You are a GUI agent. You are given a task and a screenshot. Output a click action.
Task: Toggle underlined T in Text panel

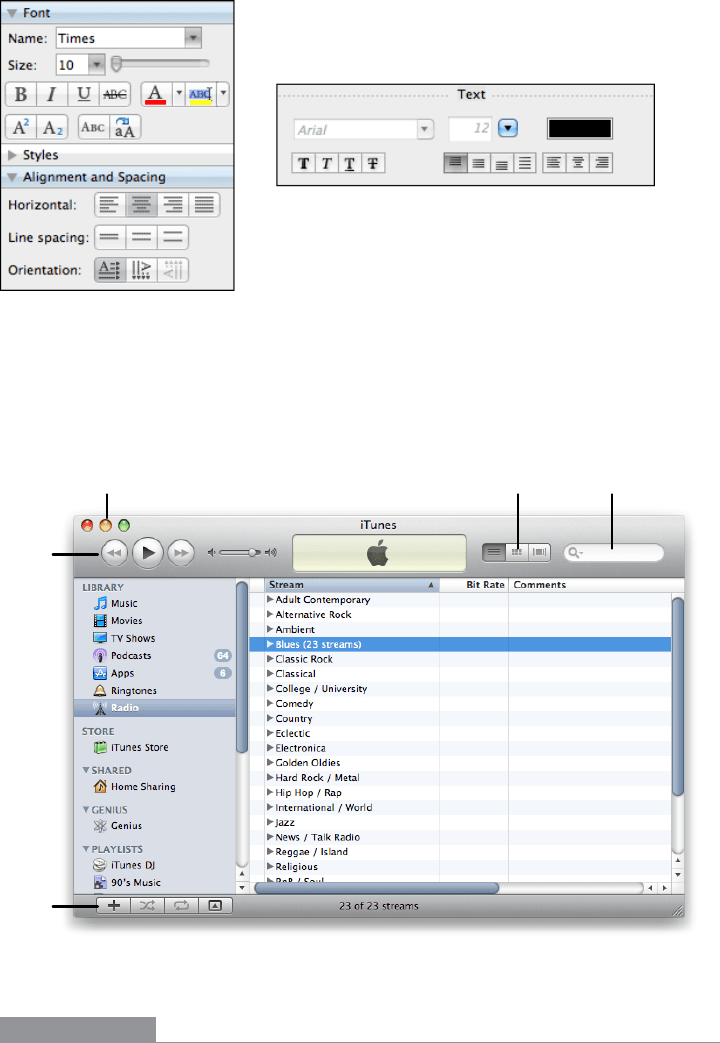tap(350, 163)
